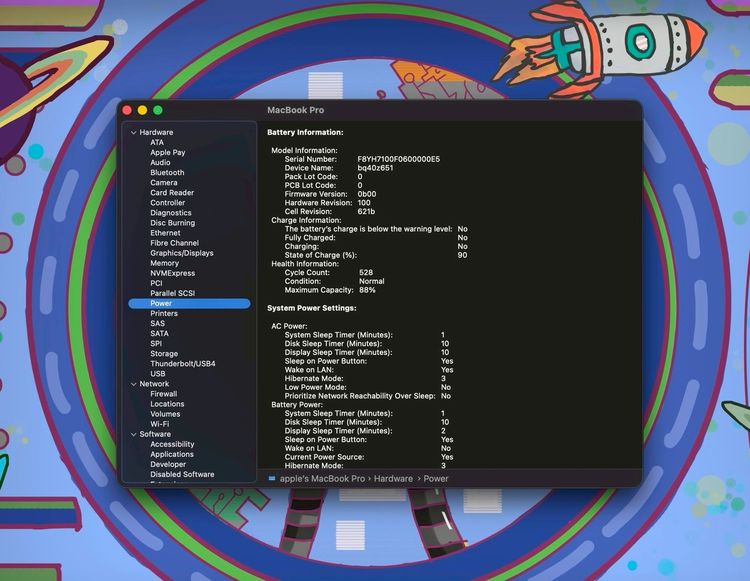Image resolution: width=750 pixels, height=581 pixels.
Task: Select Memory under Hardware
Action: [x=164, y=263]
